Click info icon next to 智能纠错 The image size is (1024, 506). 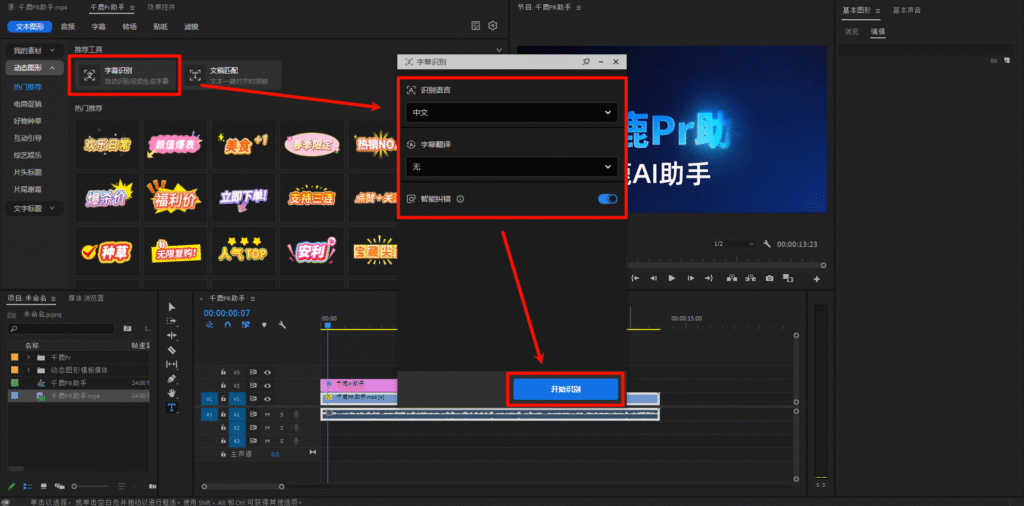tap(460, 199)
